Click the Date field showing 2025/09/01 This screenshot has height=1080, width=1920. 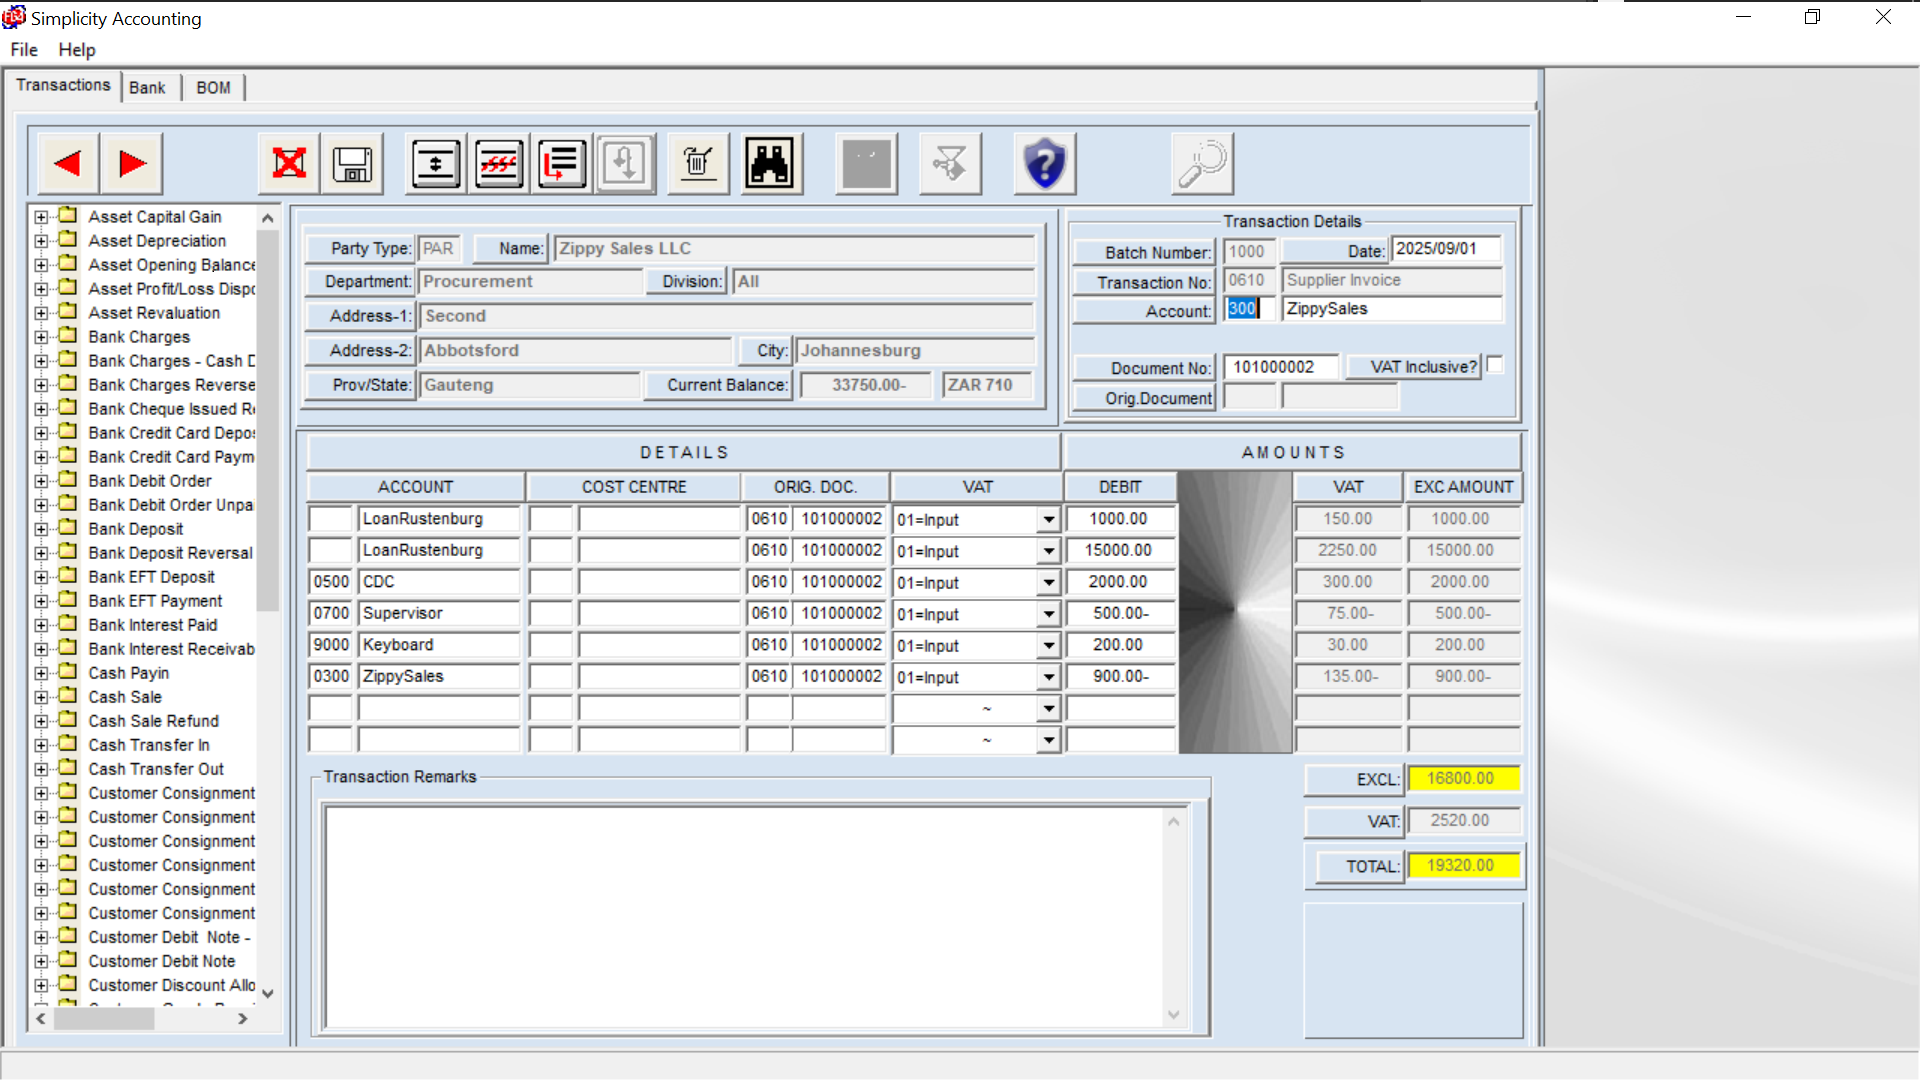[x=1446, y=249]
